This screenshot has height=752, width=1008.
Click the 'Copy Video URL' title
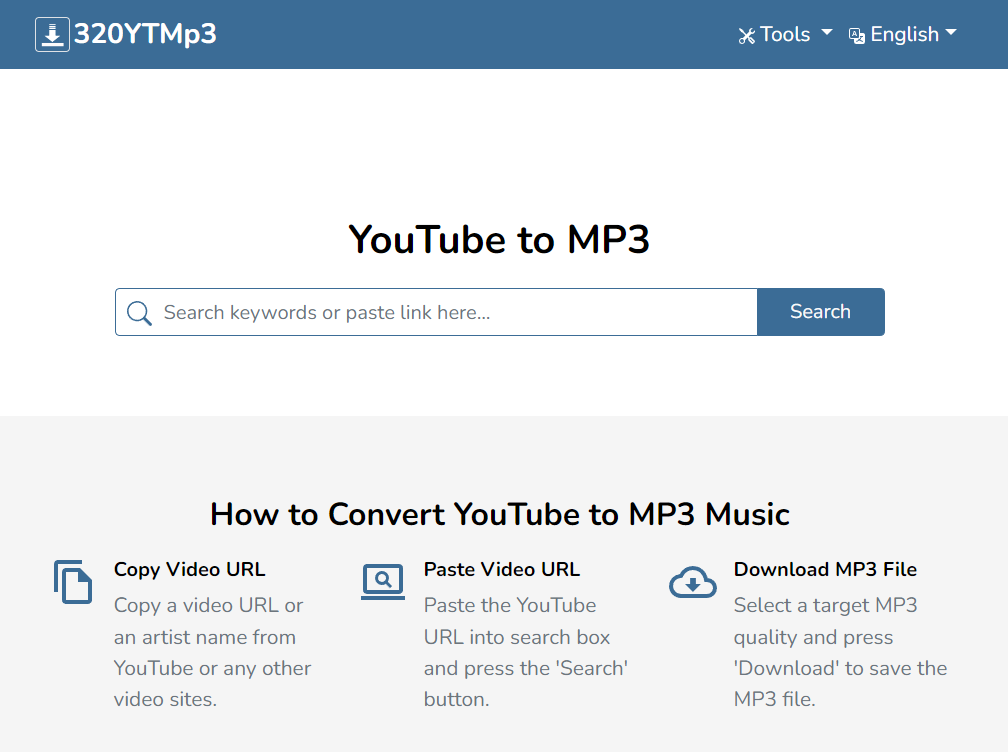(190, 569)
